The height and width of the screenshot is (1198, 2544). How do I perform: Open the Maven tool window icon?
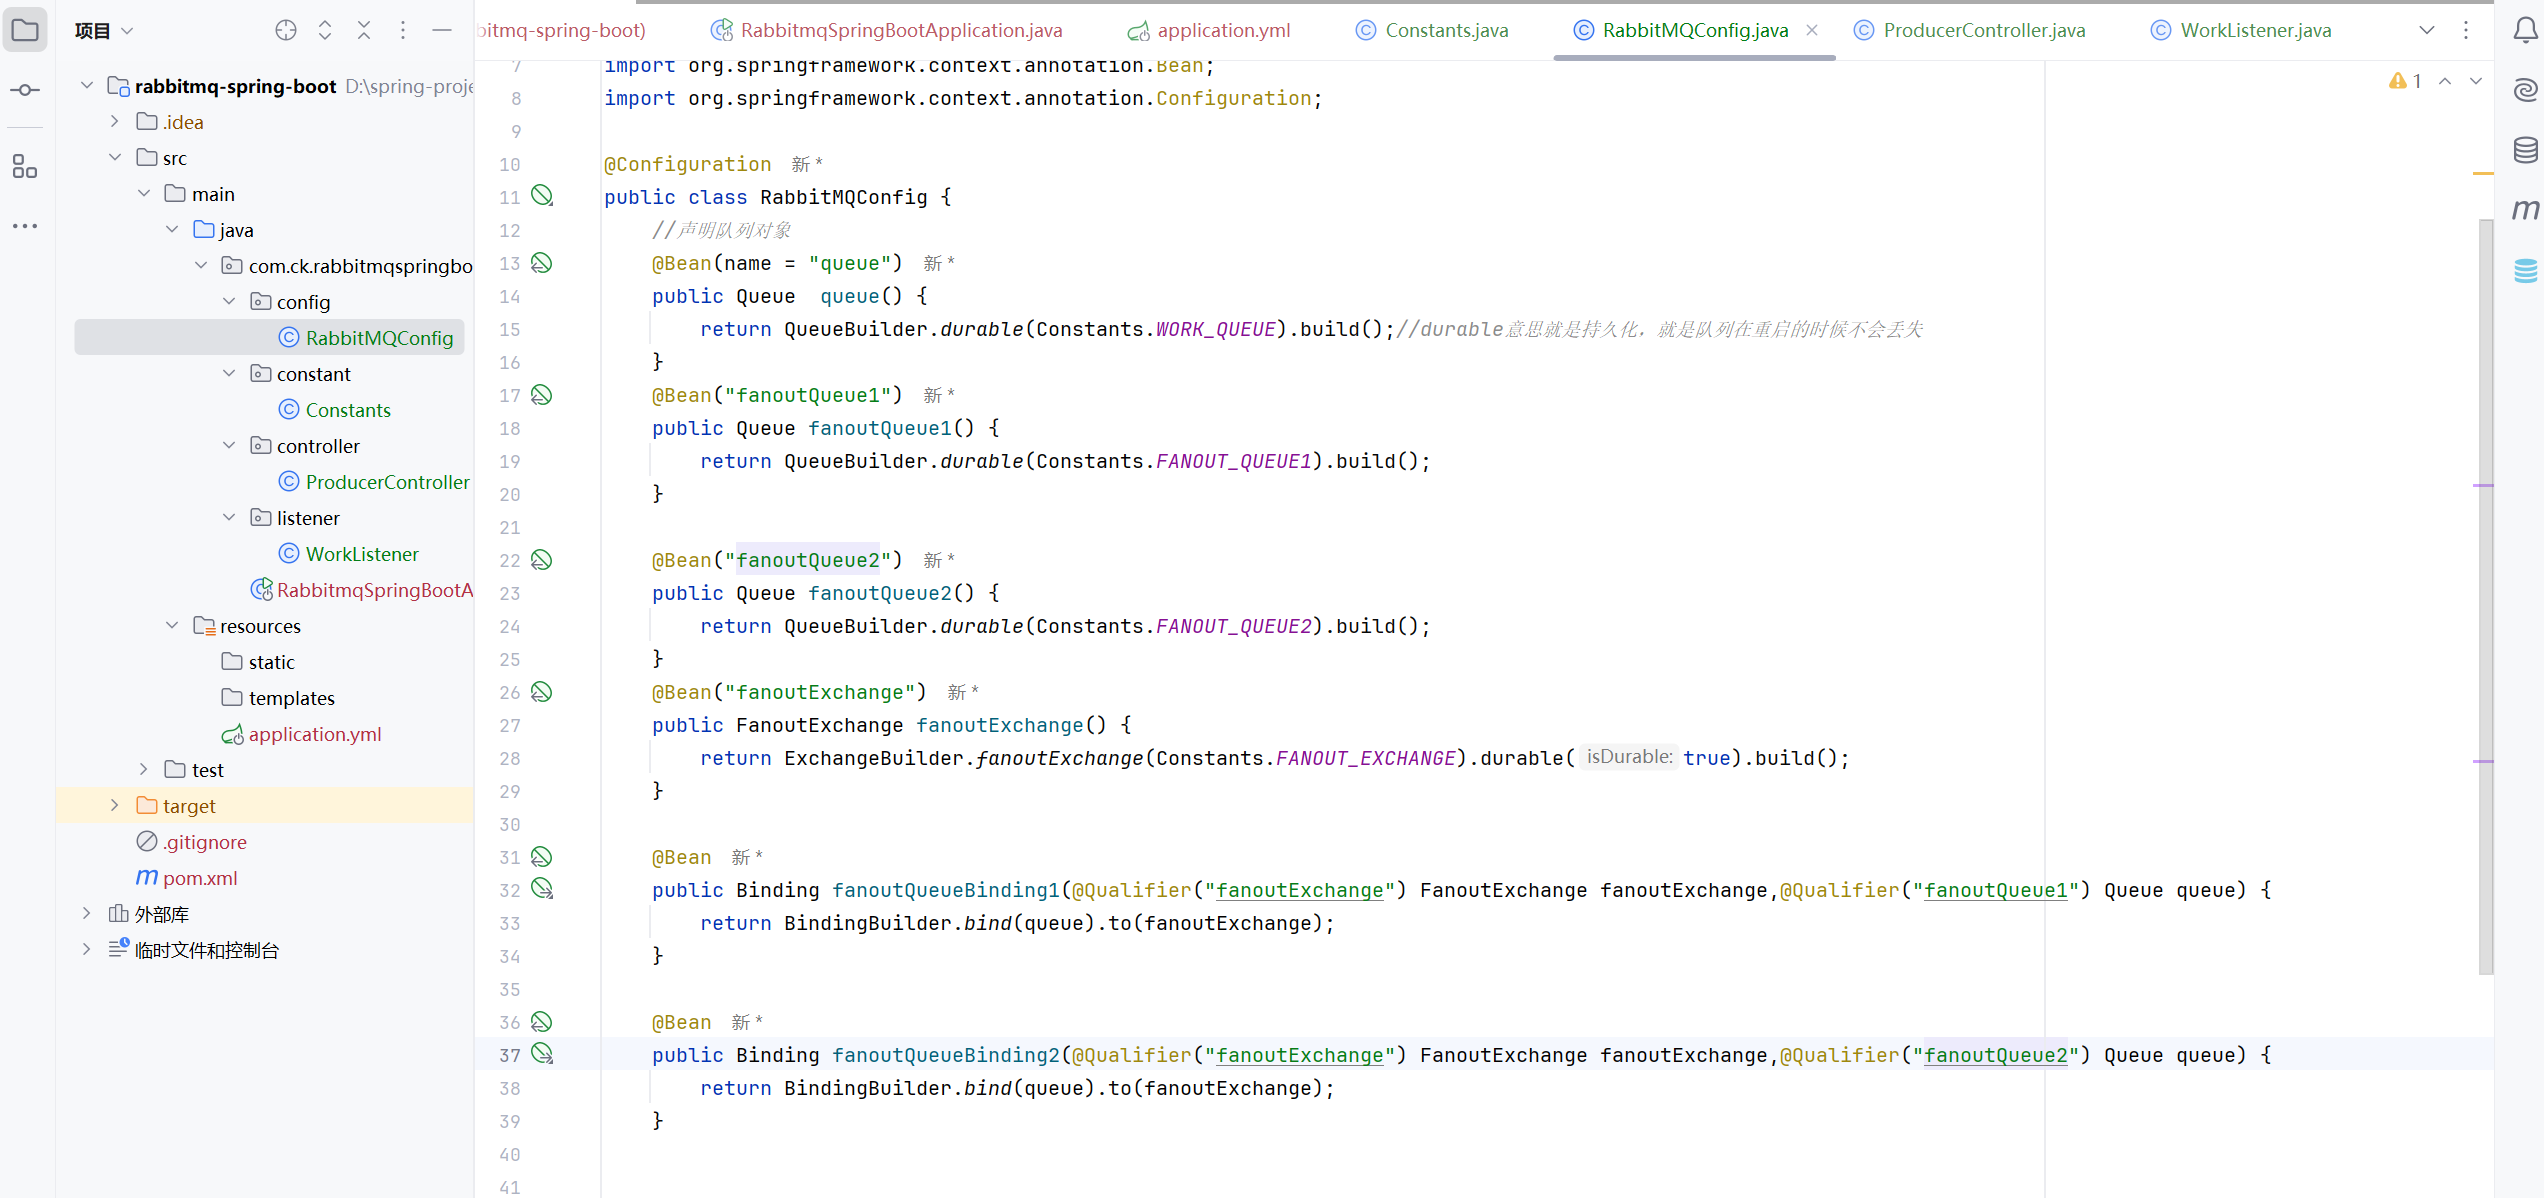pyautogui.click(x=2525, y=209)
